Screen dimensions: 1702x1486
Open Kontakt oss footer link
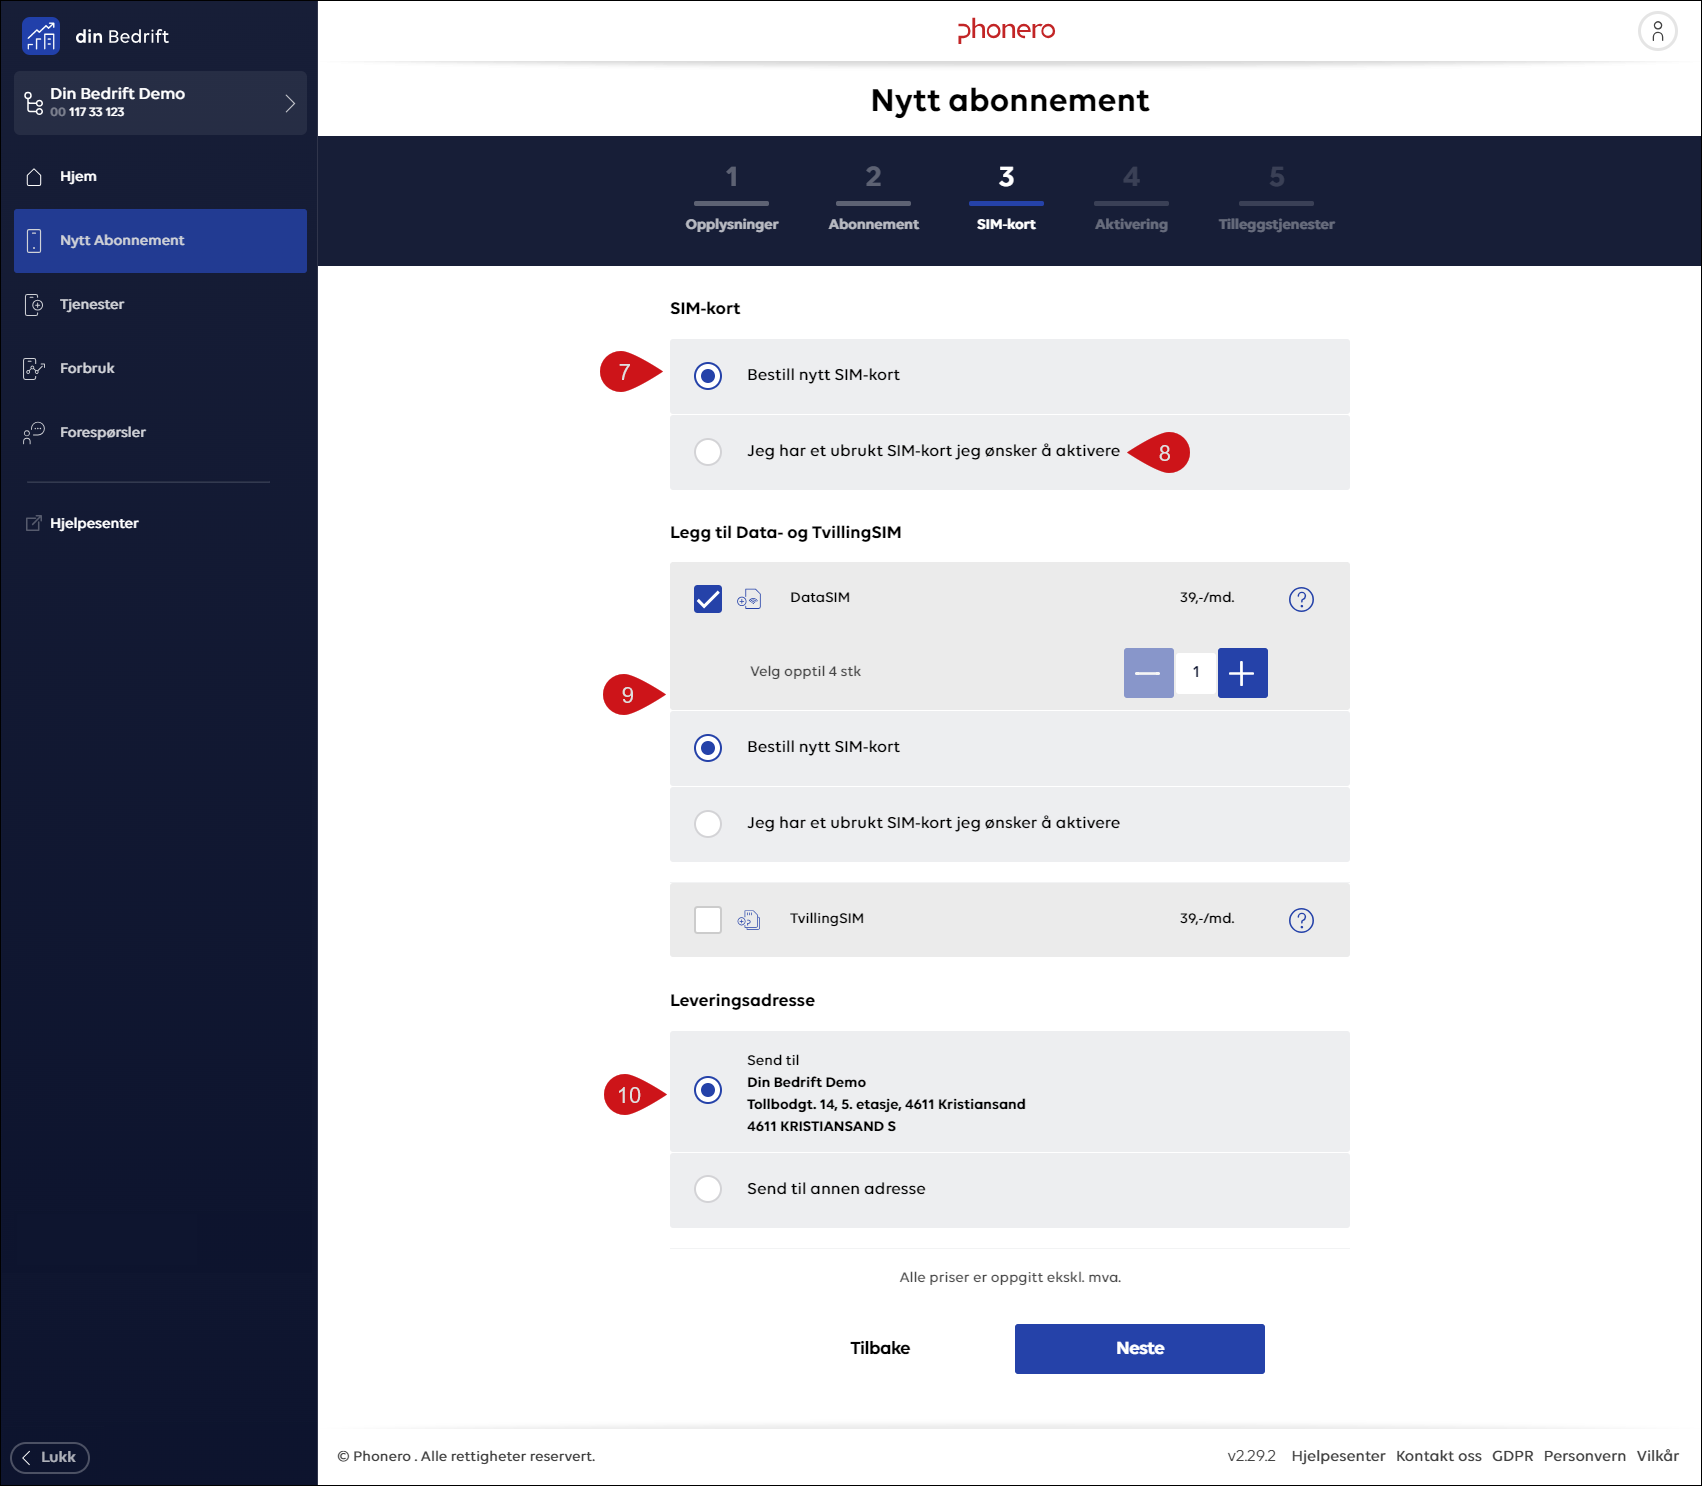[x=1439, y=1456]
